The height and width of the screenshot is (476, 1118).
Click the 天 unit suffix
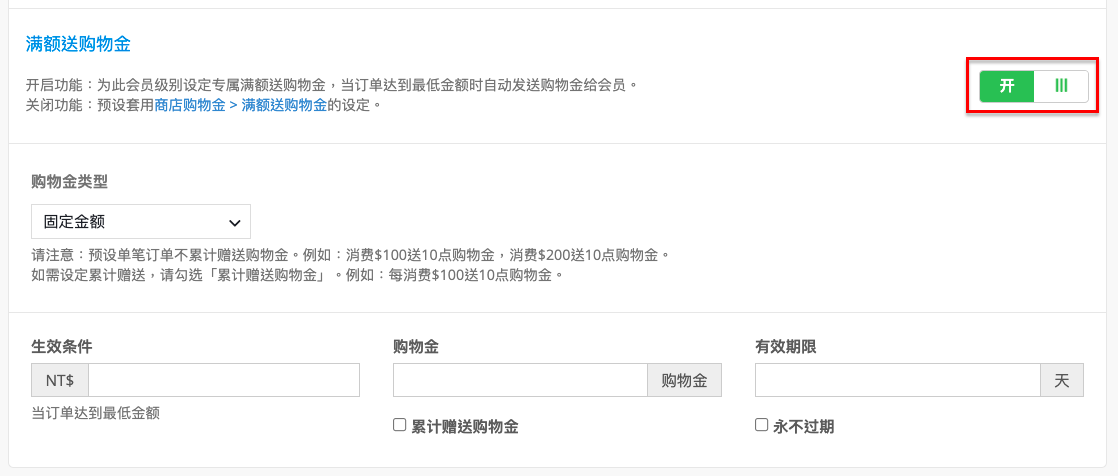[x=1062, y=380]
